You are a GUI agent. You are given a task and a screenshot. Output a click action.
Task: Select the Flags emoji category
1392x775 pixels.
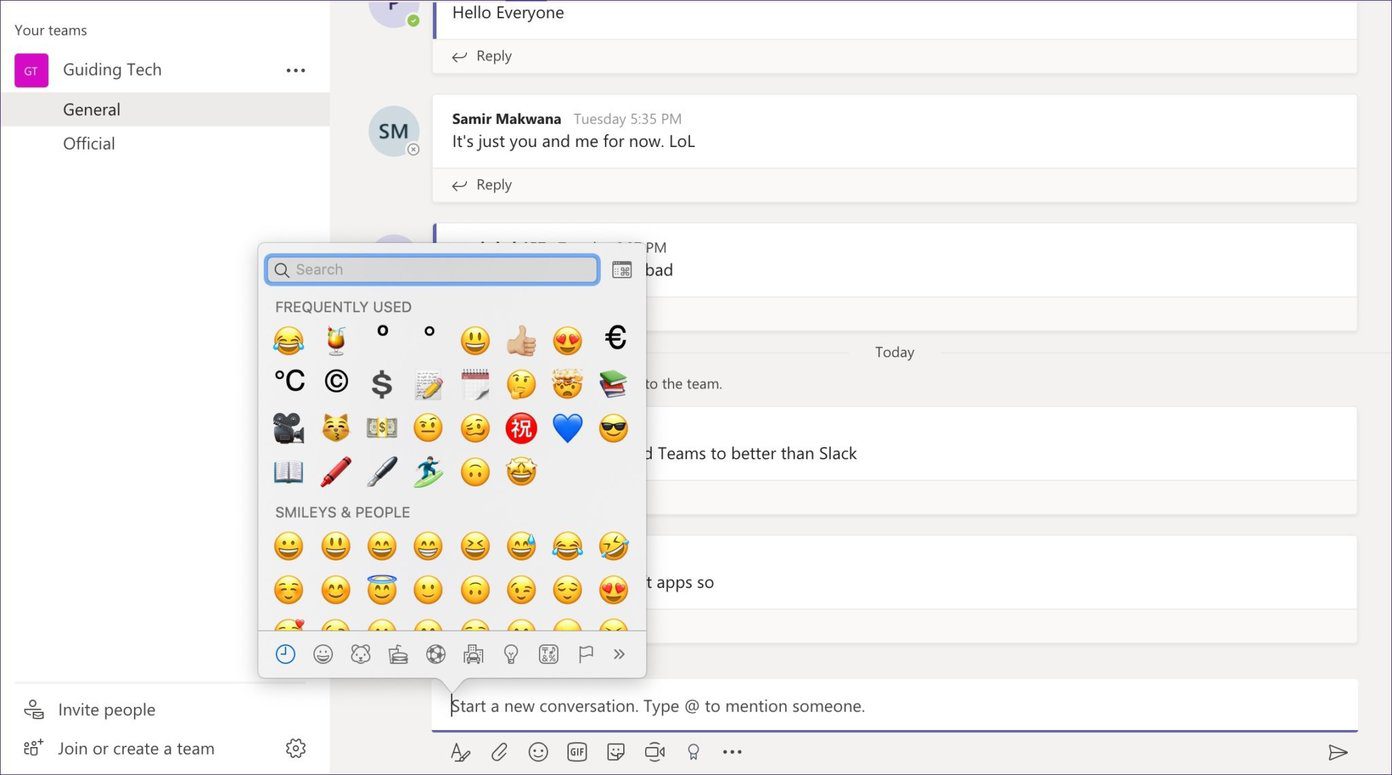coord(586,654)
